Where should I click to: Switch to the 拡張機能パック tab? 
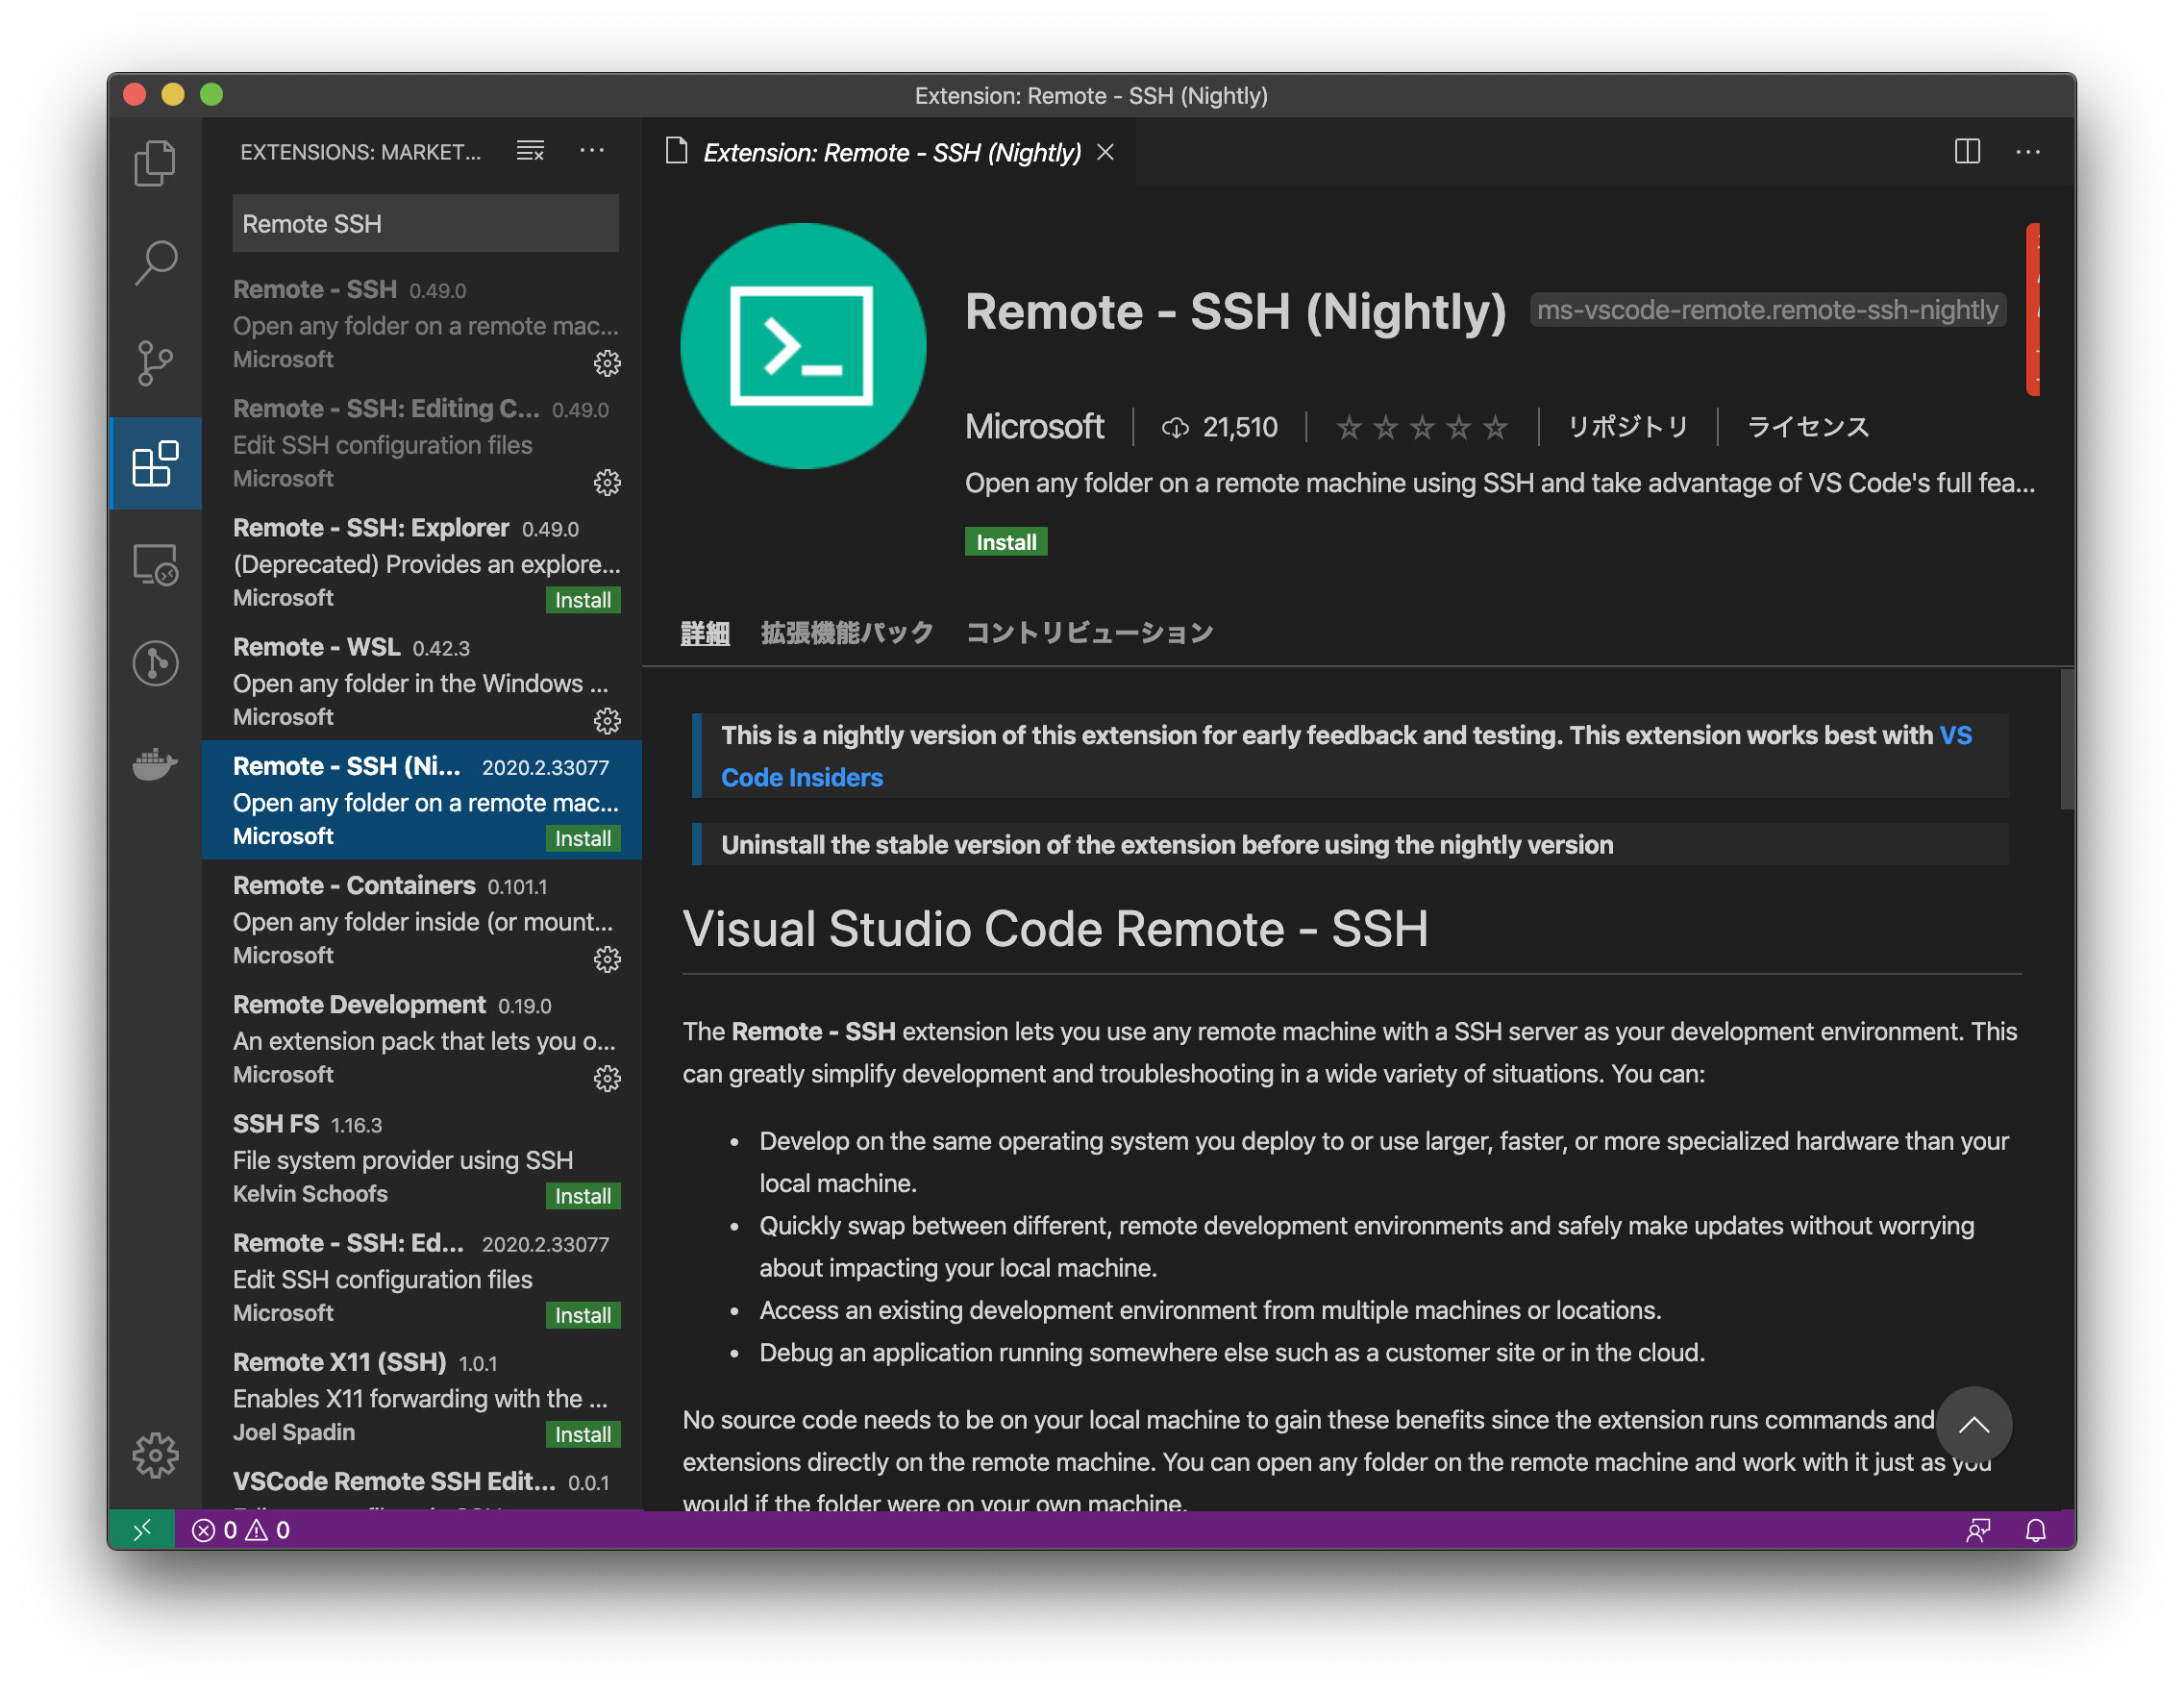tap(845, 632)
